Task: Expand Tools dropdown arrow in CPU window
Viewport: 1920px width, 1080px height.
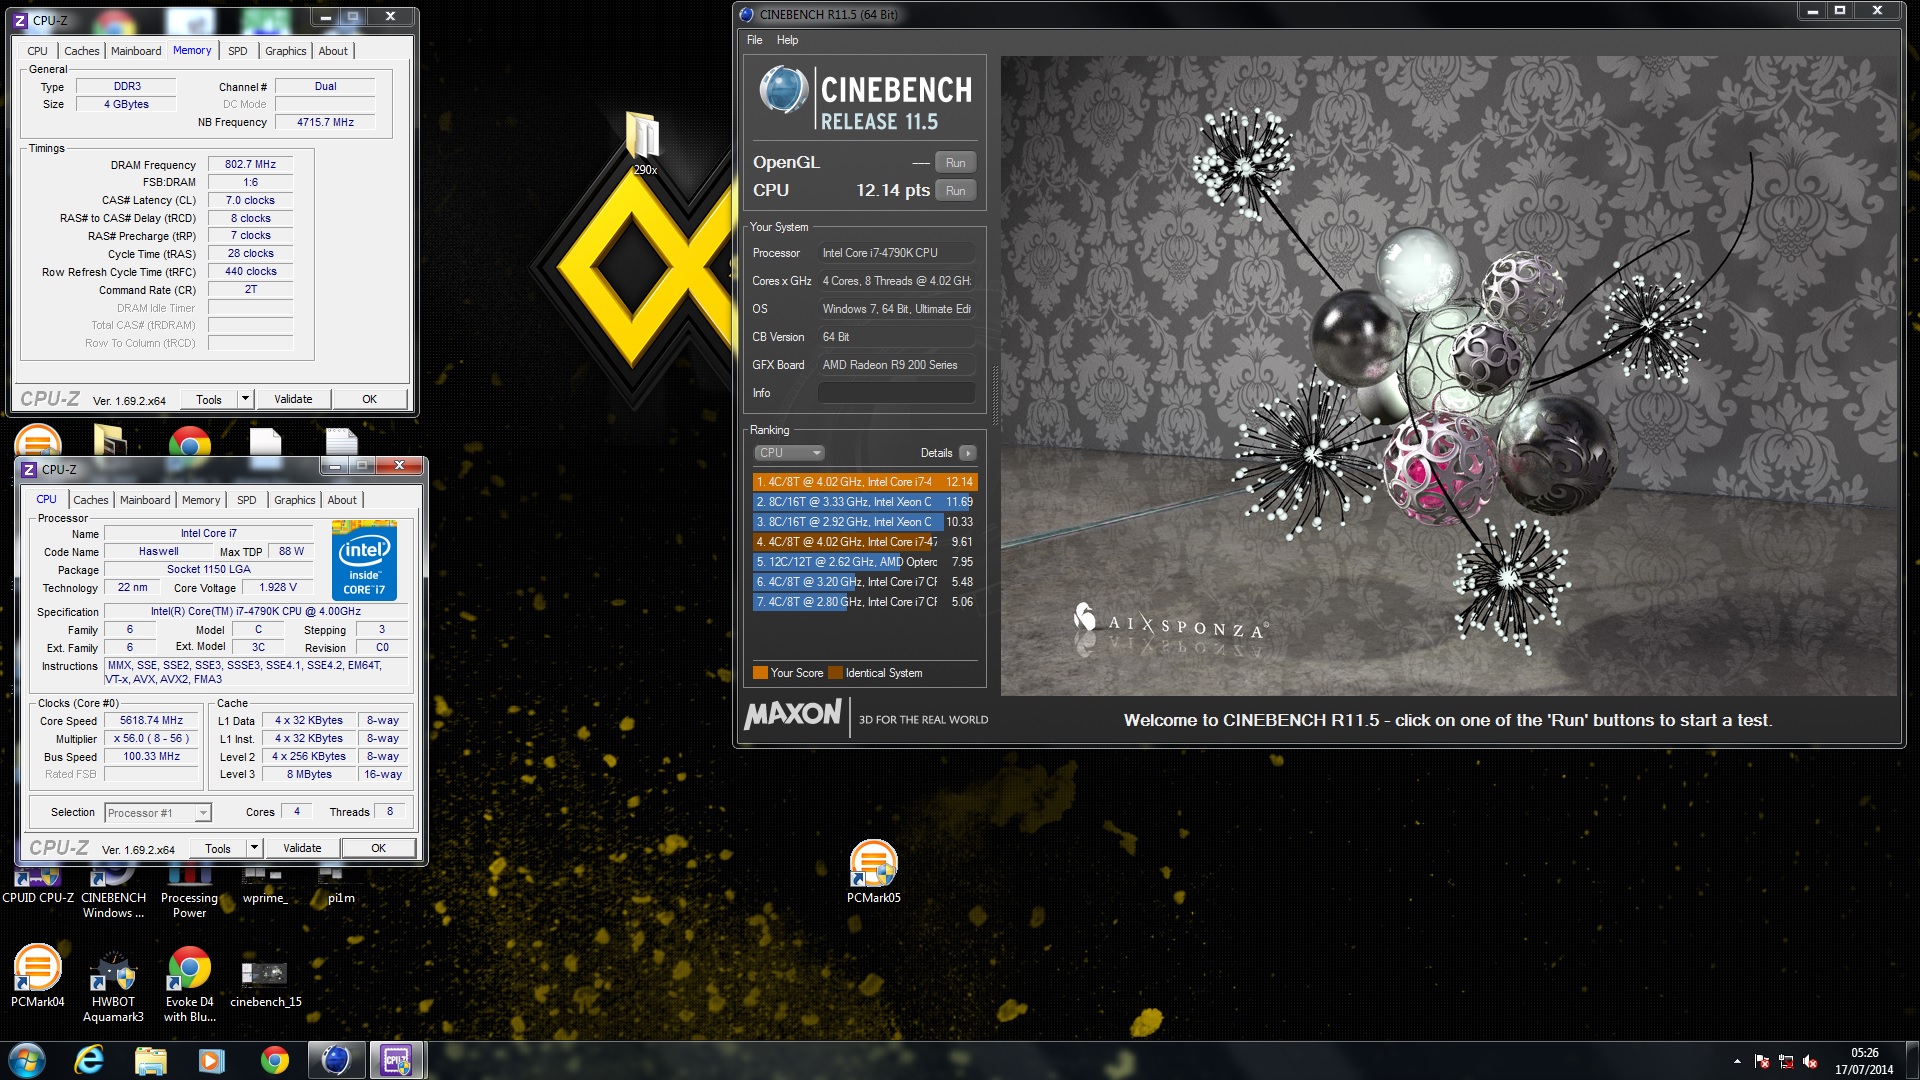Action: 254,848
